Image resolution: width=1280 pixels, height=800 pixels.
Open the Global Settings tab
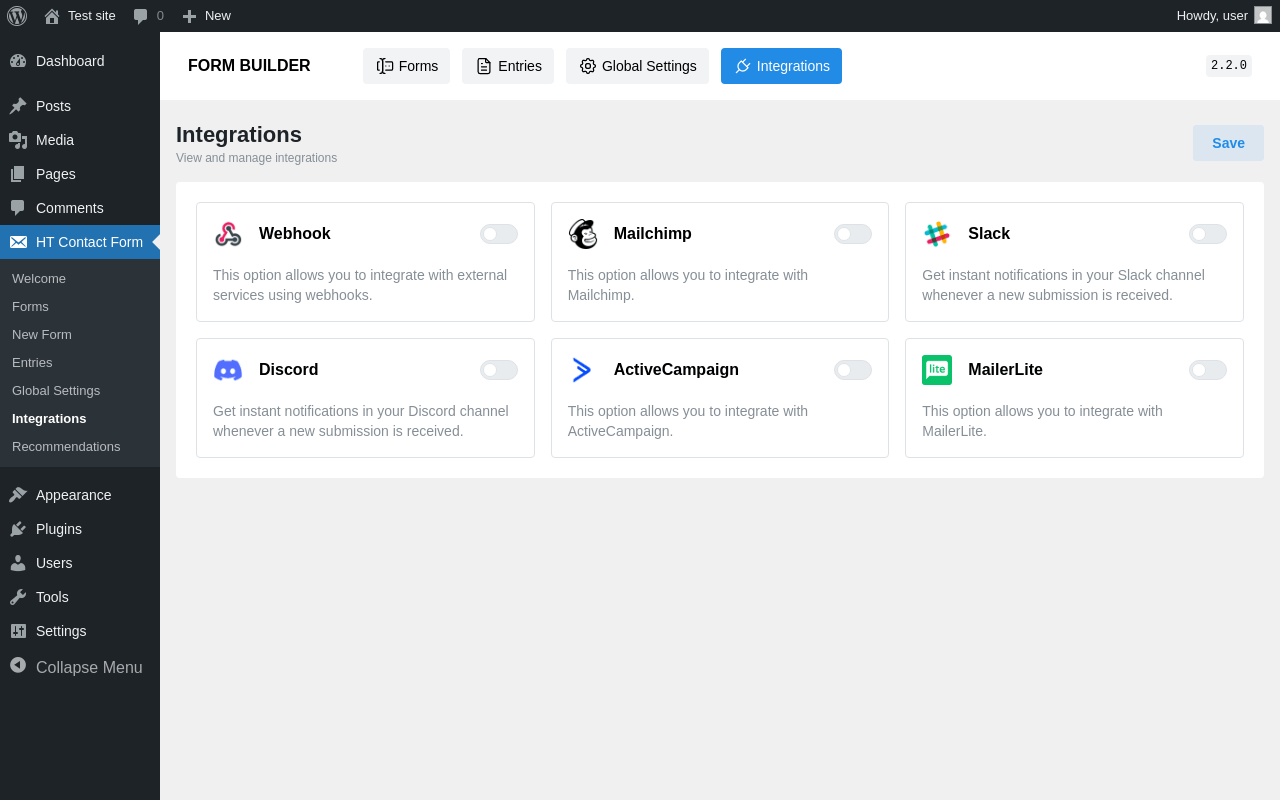tap(637, 66)
